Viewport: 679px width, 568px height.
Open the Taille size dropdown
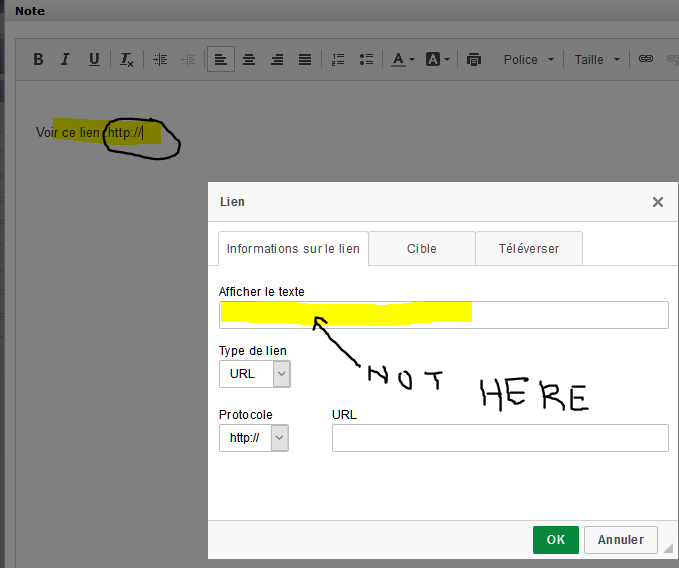(x=597, y=59)
